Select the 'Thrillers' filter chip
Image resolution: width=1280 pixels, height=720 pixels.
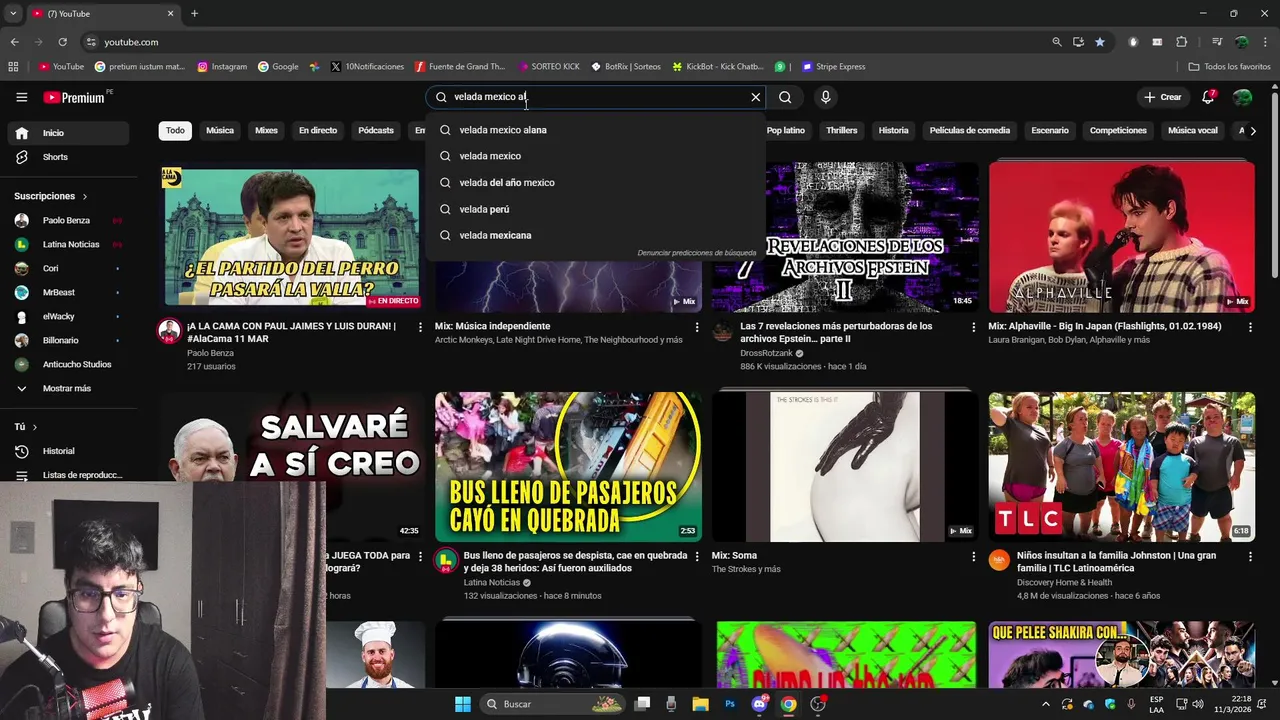click(x=842, y=130)
